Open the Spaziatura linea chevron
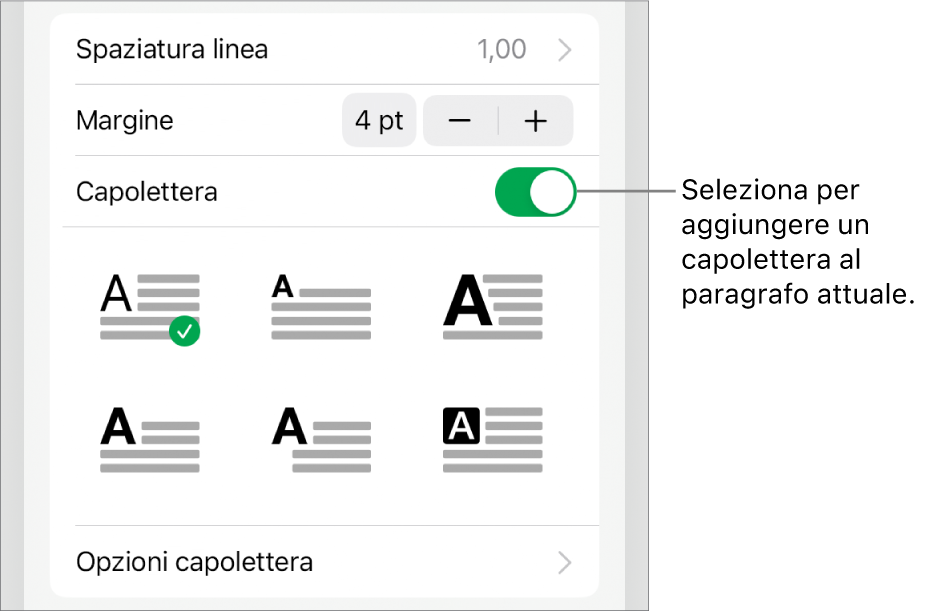This screenshot has height=611, width=932. (x=565, y=49)
